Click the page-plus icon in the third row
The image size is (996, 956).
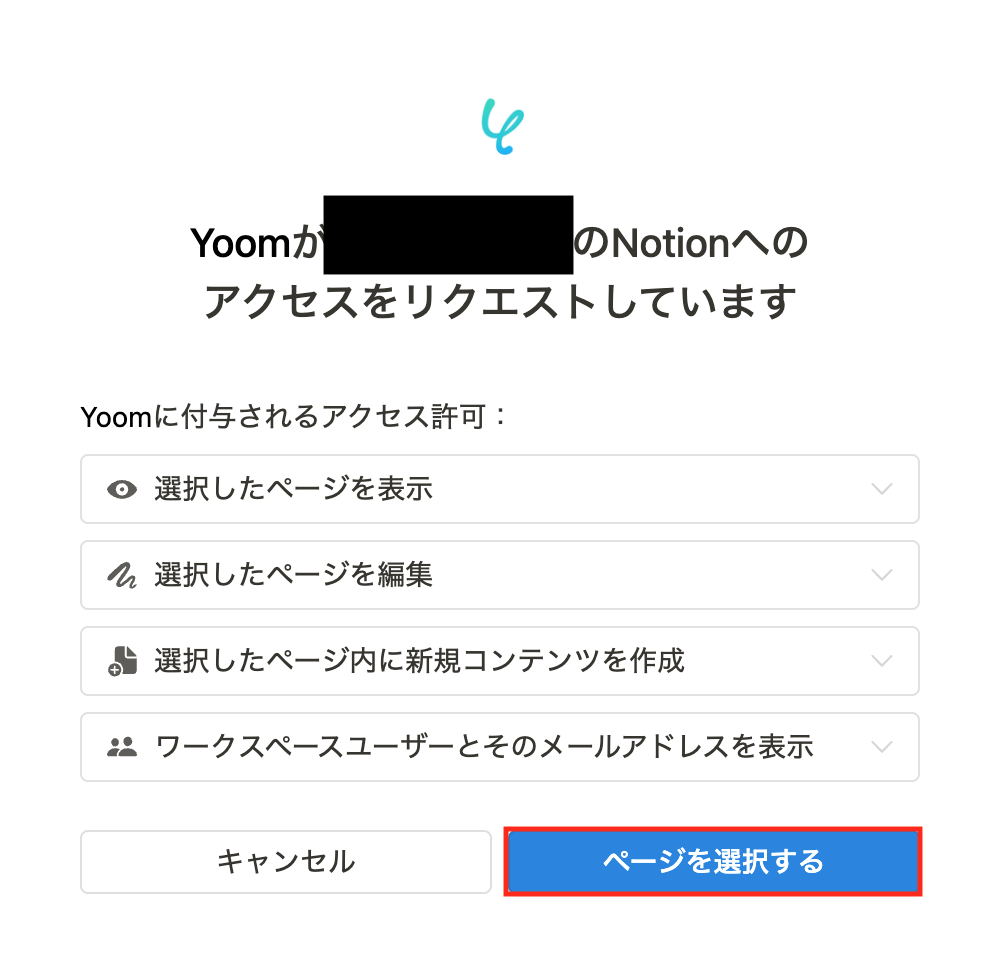(x=120, y=661)
